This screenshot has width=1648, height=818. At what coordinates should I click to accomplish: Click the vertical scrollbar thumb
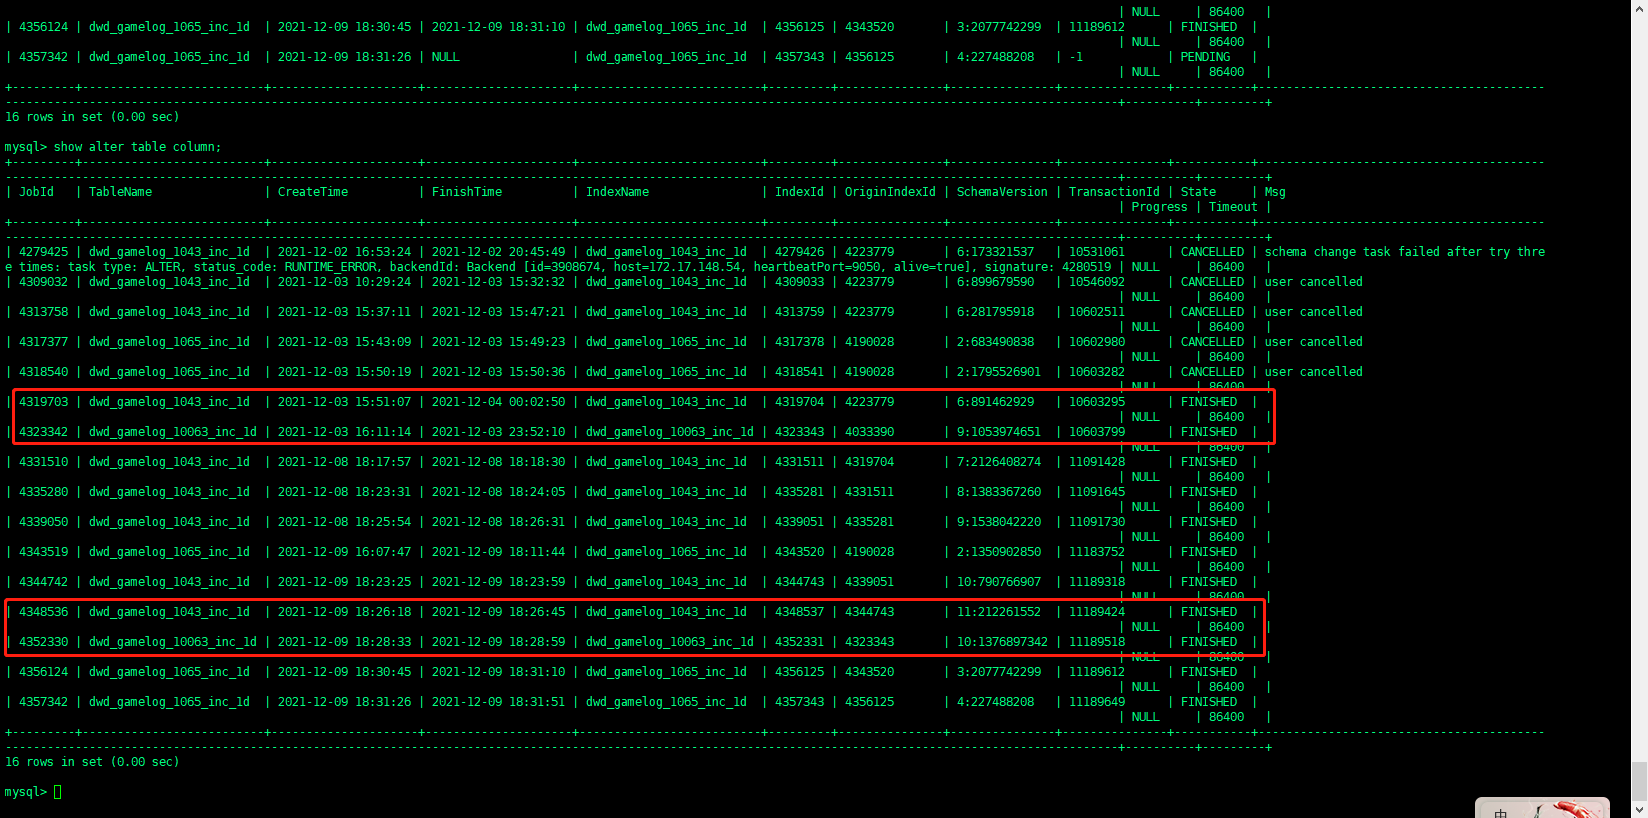pyautogui.click(x=1639, y=781)
